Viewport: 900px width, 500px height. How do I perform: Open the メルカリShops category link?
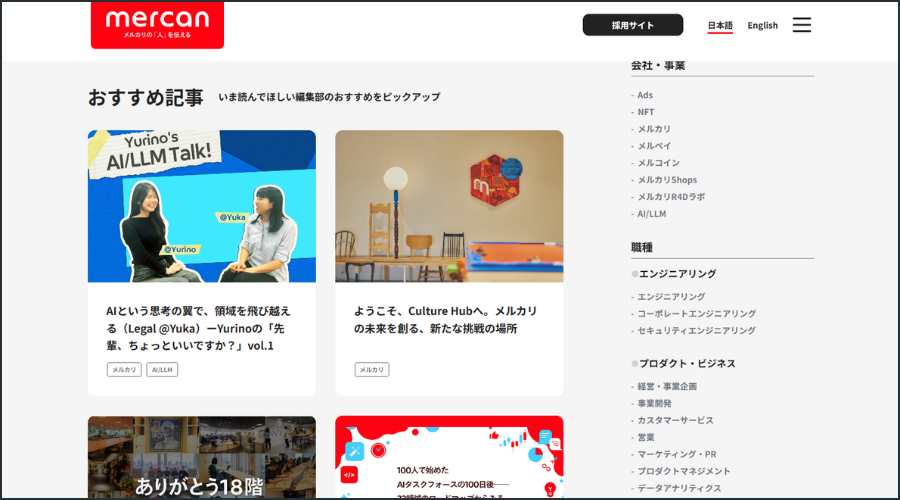tap(667, 180)
